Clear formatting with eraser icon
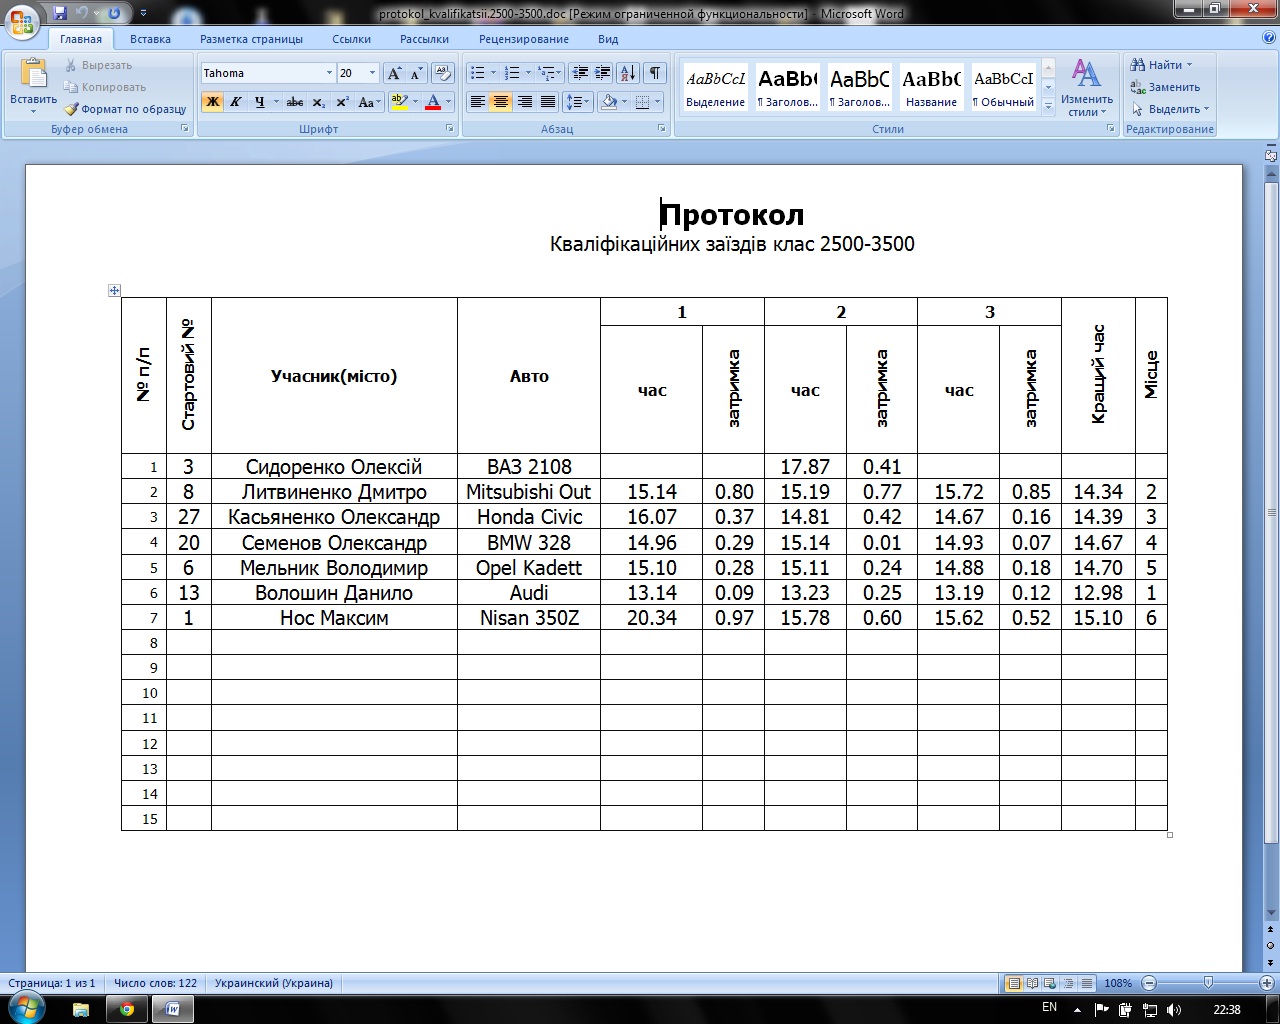The width and height of the screenshot is (1280, 1024). point(444,73)
